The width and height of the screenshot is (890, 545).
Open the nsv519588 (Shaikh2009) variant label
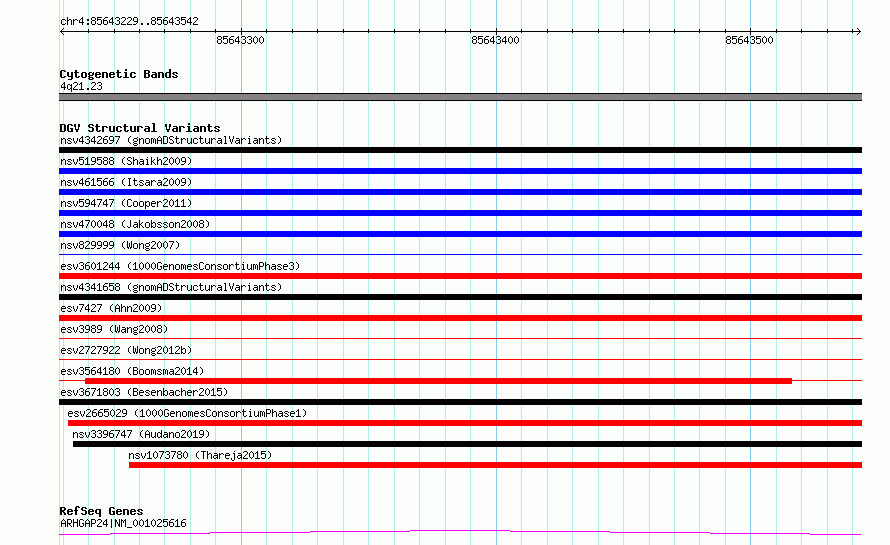126,161
